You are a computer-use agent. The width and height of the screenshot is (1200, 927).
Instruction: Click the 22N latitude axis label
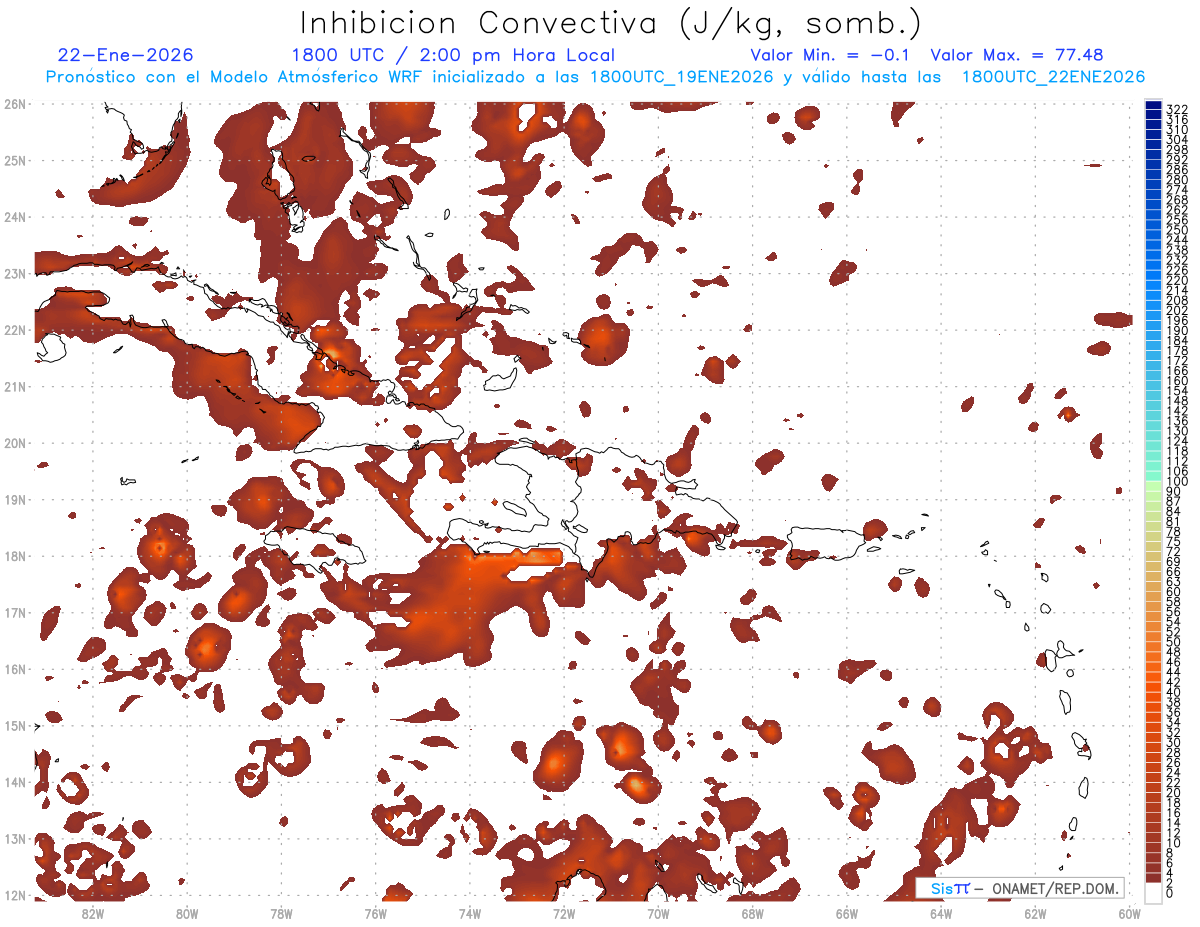tap(15, 330)
